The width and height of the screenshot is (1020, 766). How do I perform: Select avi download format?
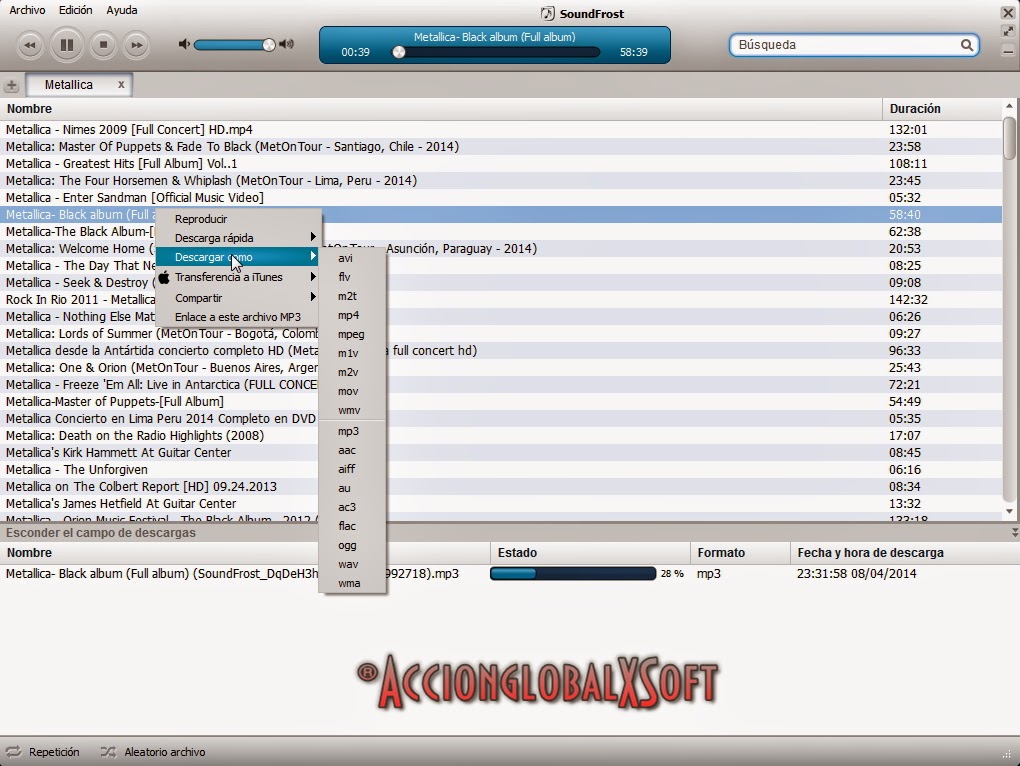tap(353, 258)
